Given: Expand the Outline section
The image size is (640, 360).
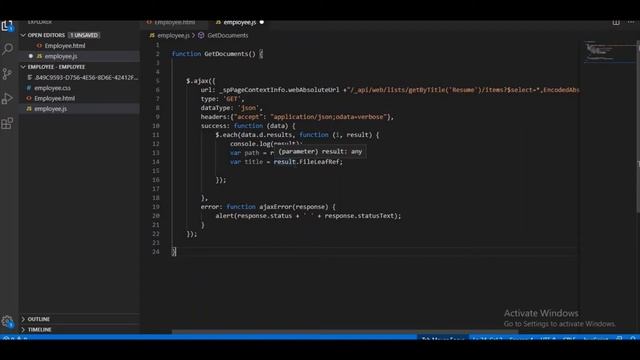Looking at the screenshot, I should tap(23, 319).
